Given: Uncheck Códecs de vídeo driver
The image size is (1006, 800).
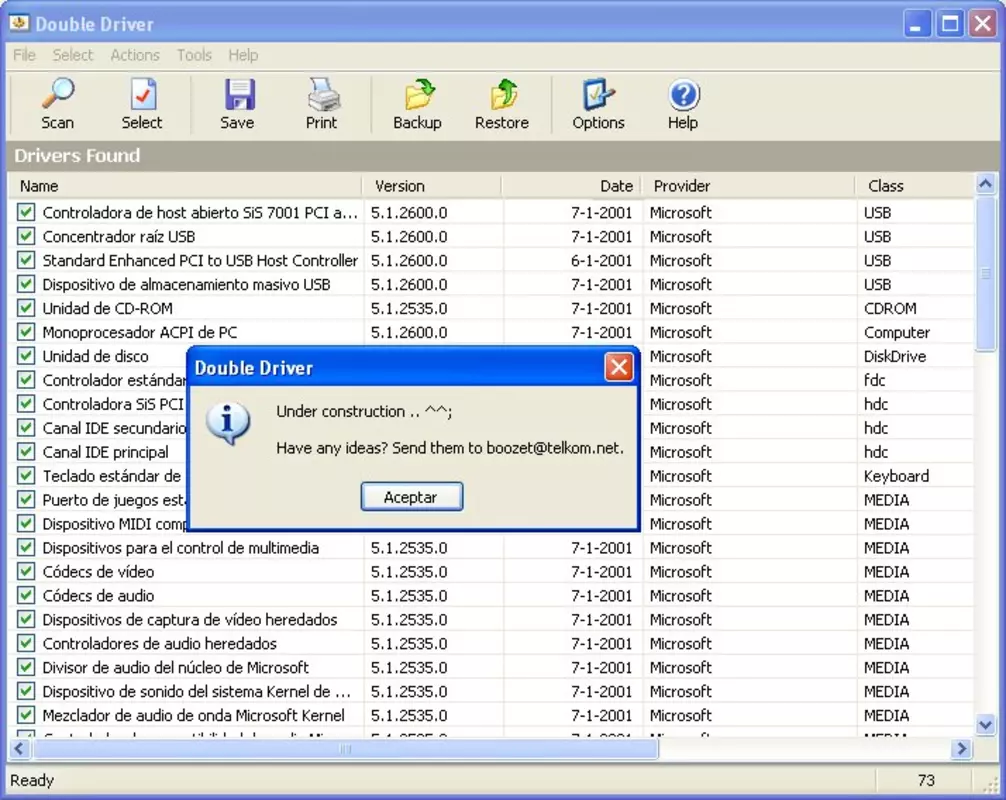Looking at the screenshot, I should pyautogui.click(x=26, y=571).
